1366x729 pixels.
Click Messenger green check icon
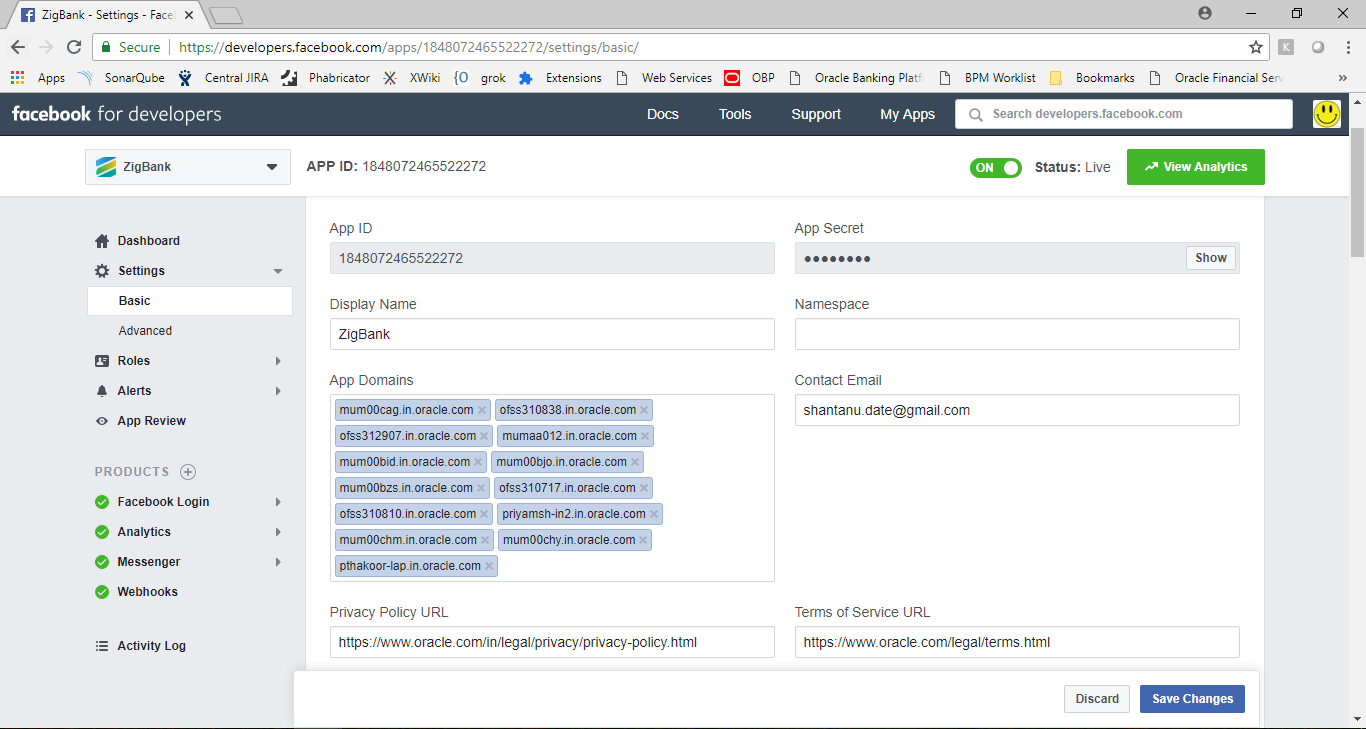(102, 562)
